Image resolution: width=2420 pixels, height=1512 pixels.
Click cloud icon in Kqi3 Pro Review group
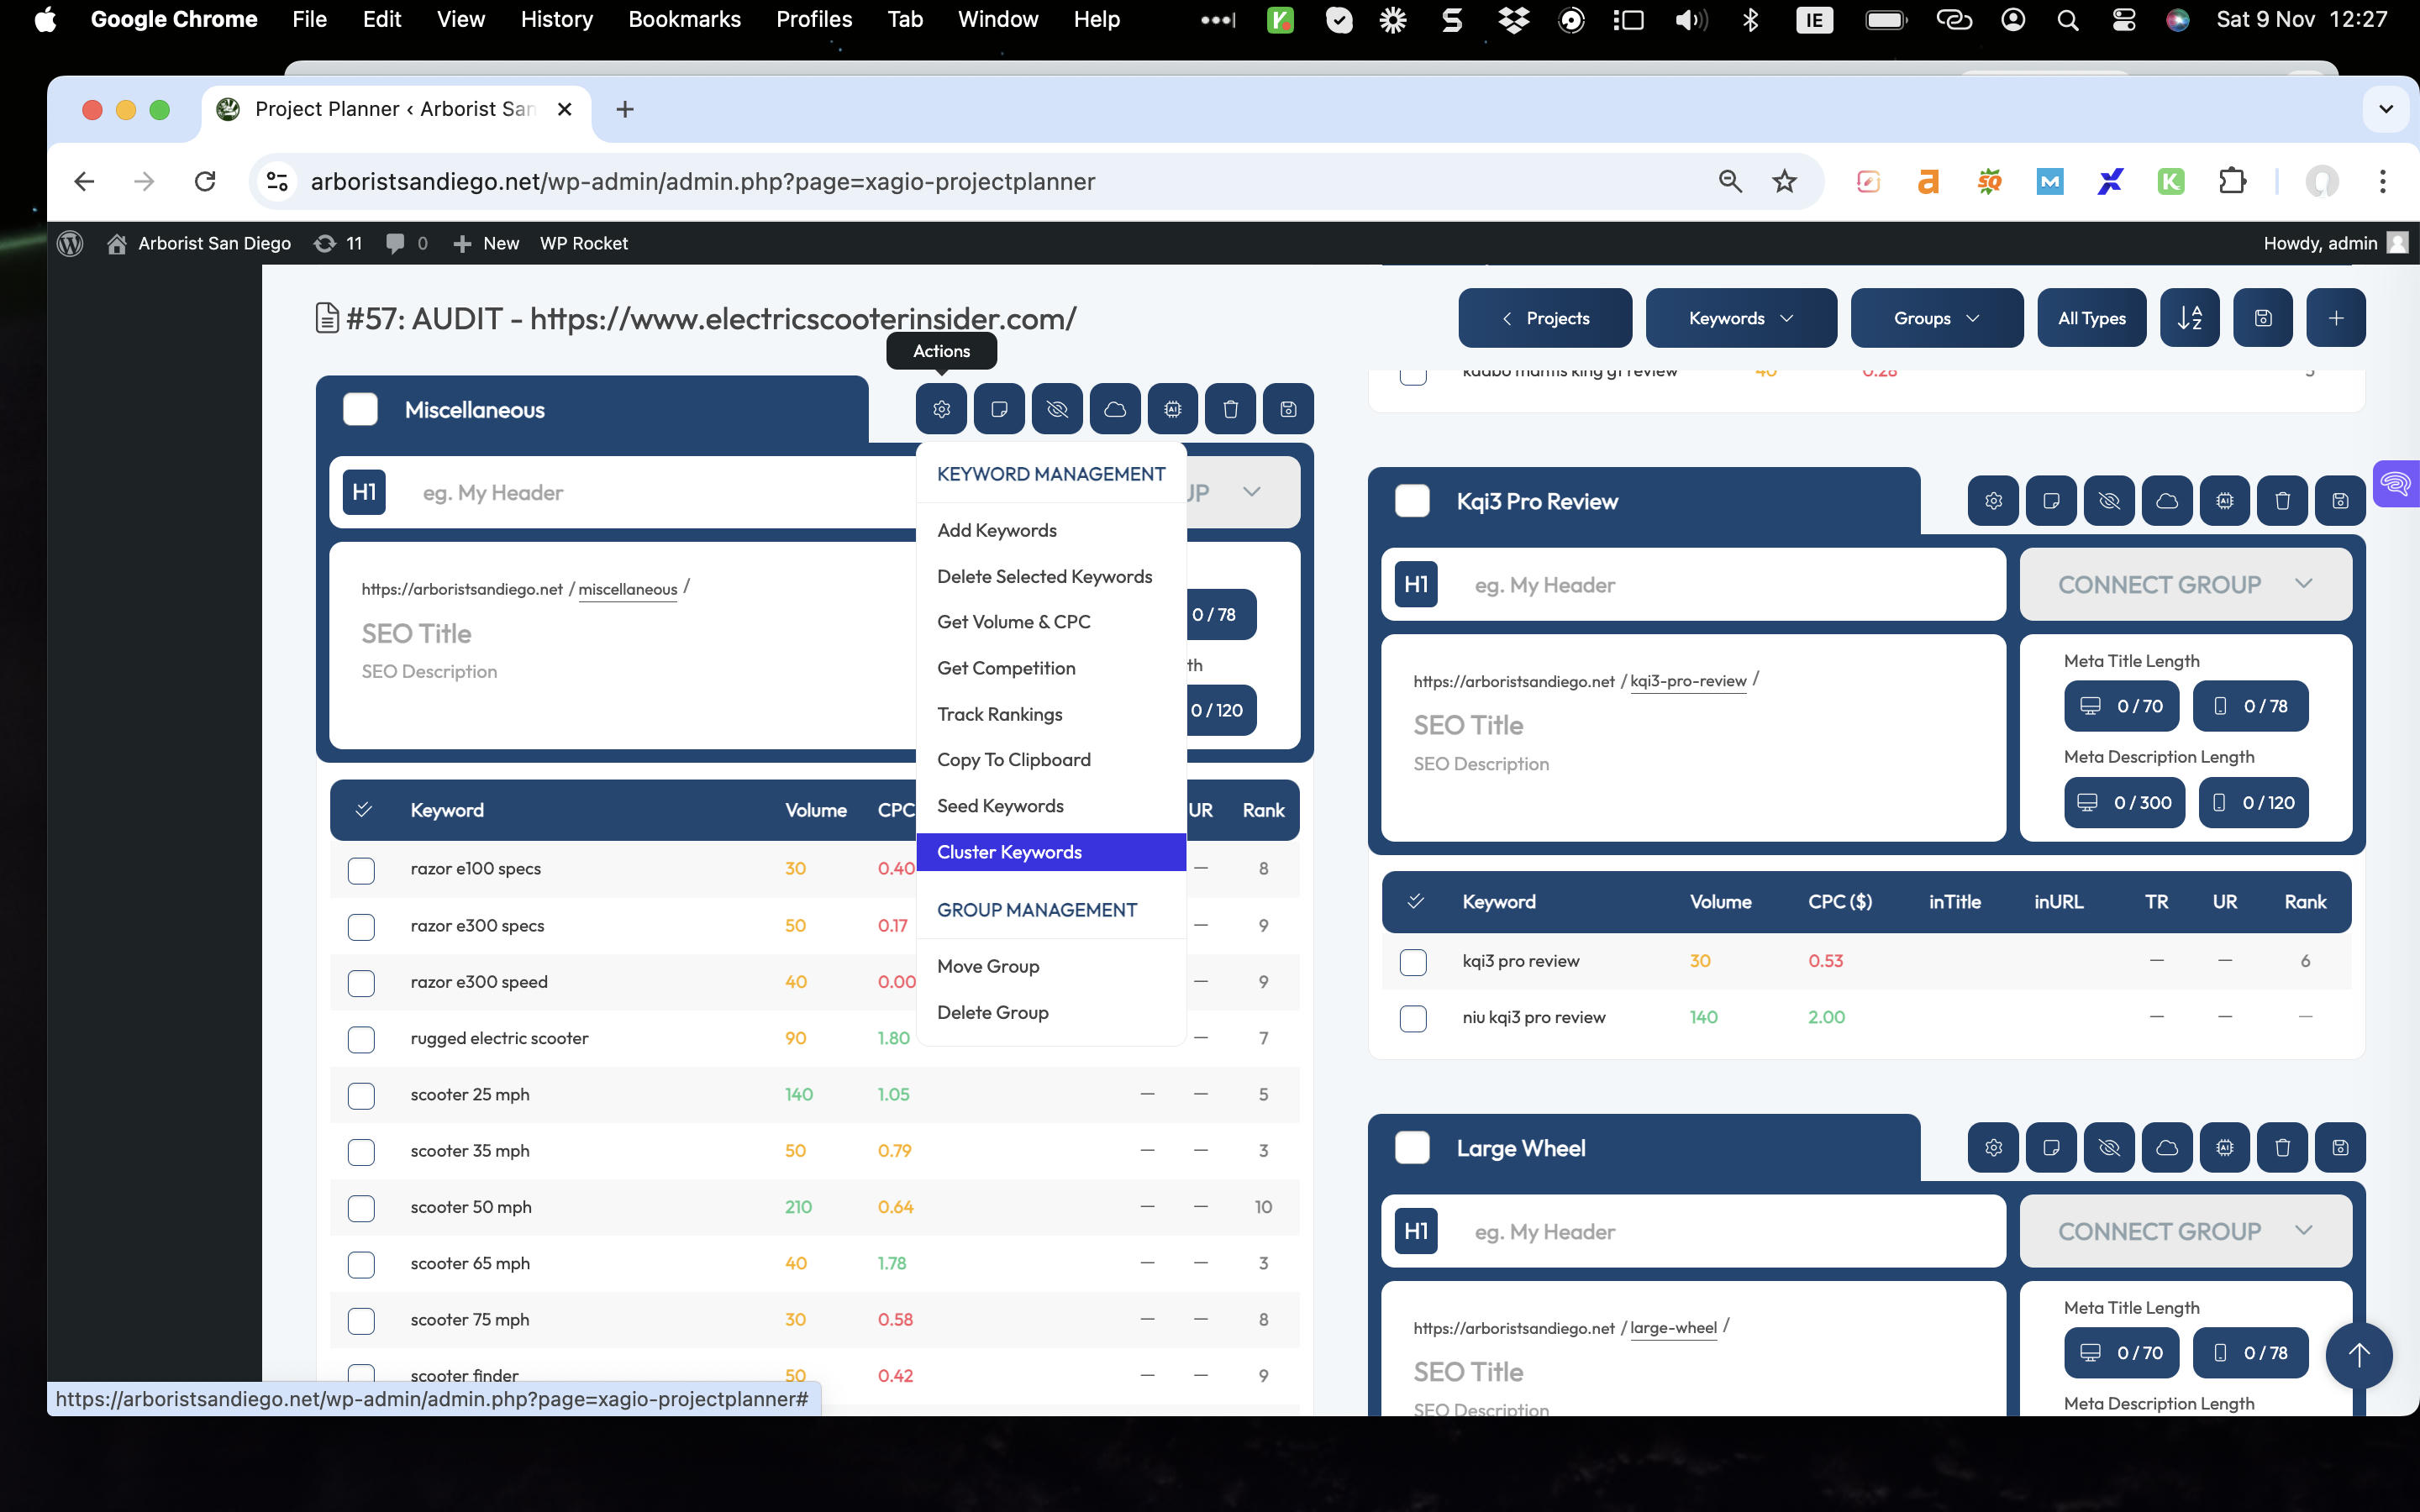point(2167,501)
